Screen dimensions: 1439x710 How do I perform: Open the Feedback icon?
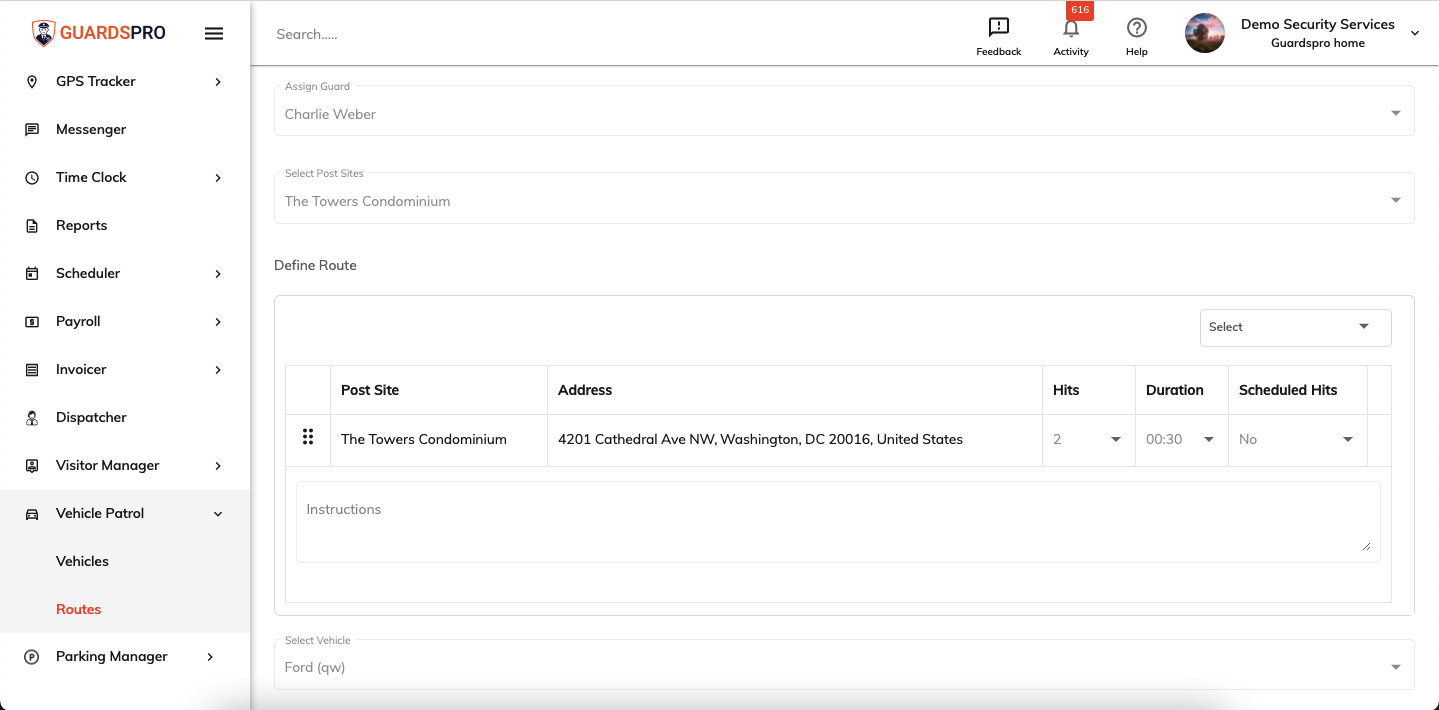click(998, 27)
